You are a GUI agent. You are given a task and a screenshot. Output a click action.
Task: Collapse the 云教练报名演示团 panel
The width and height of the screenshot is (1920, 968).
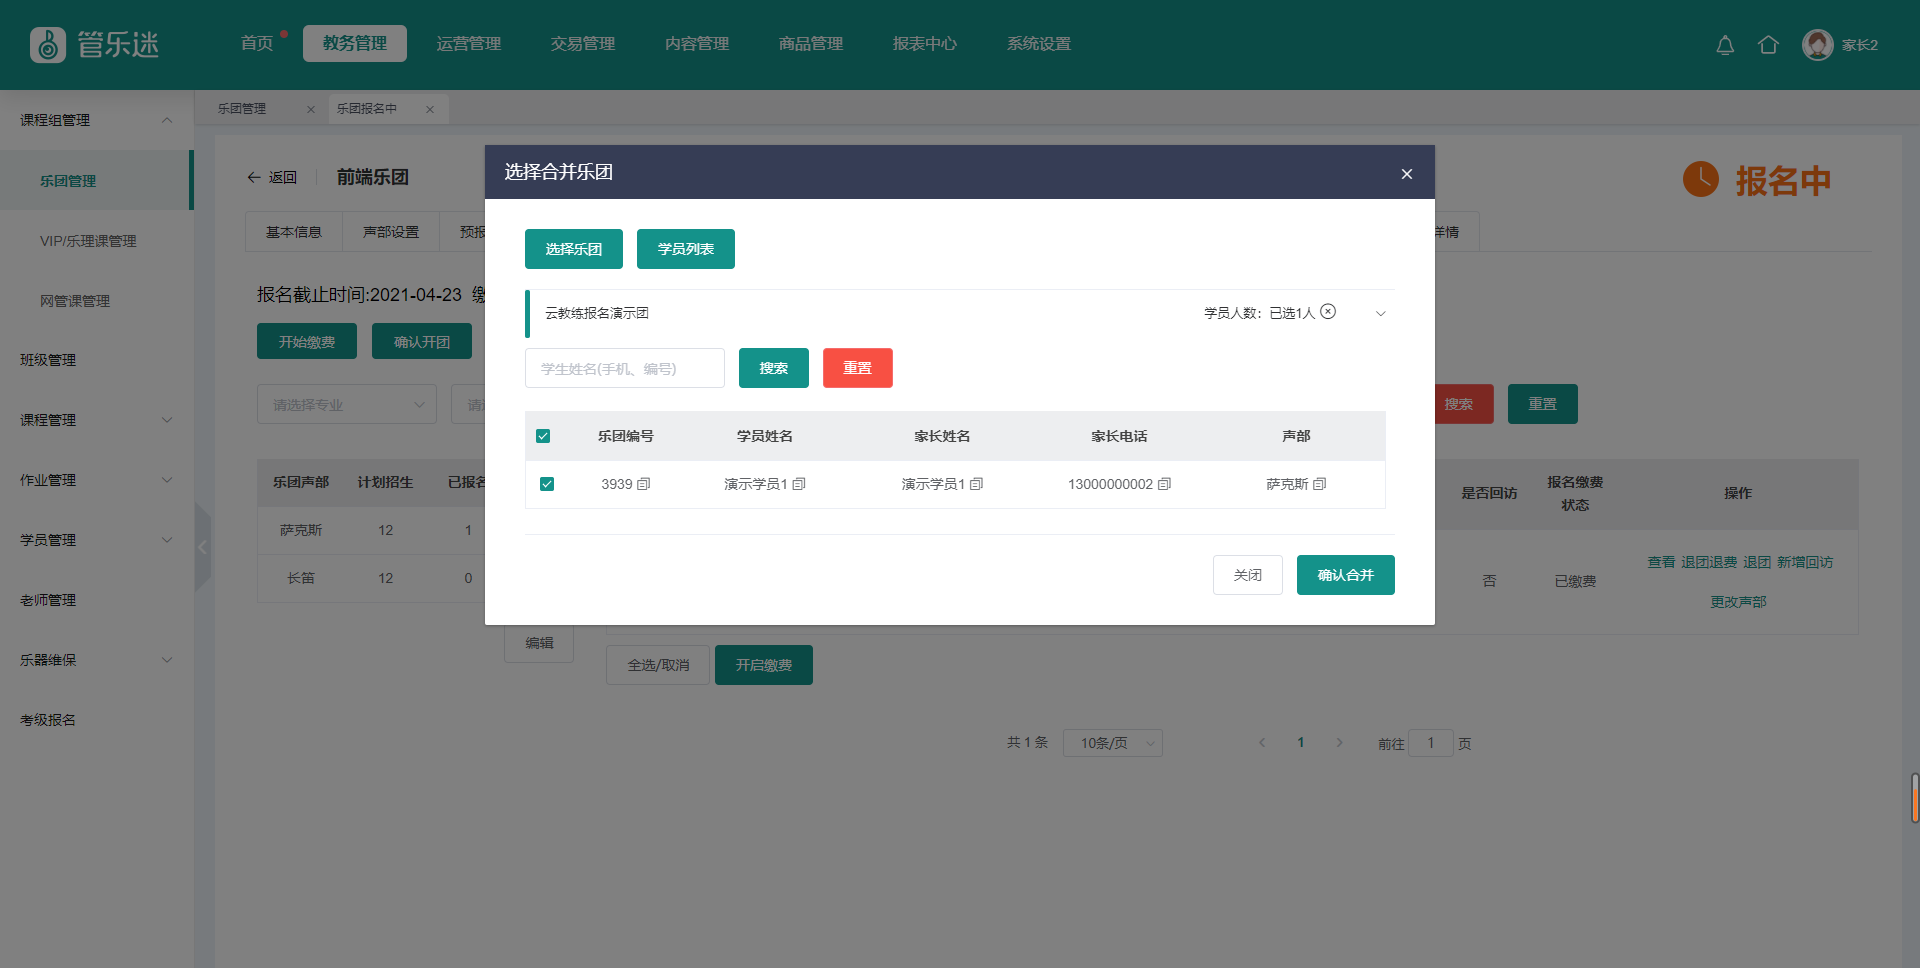tap(1380, 314)
